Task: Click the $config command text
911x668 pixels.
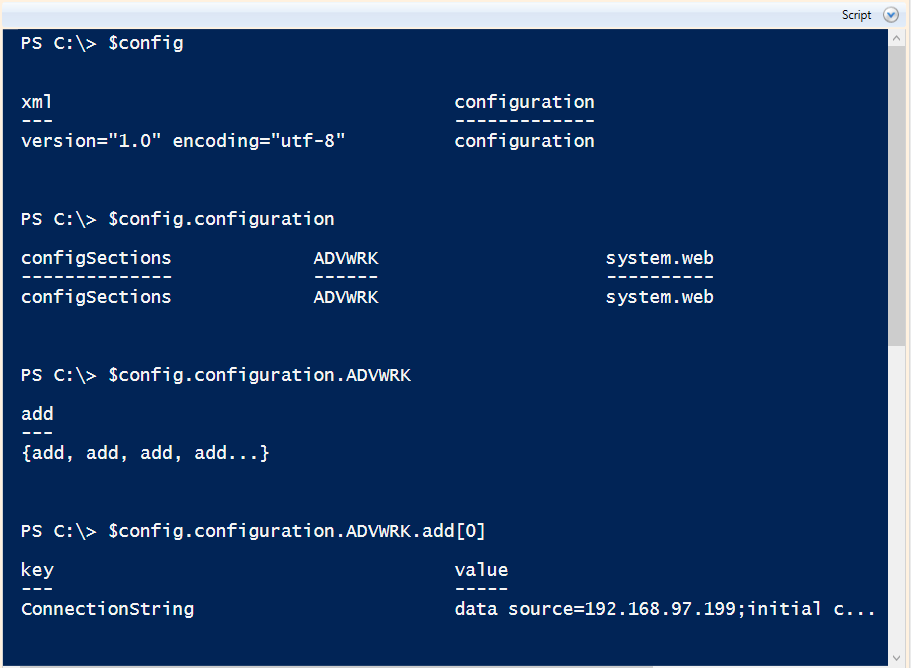Action: 146,42
